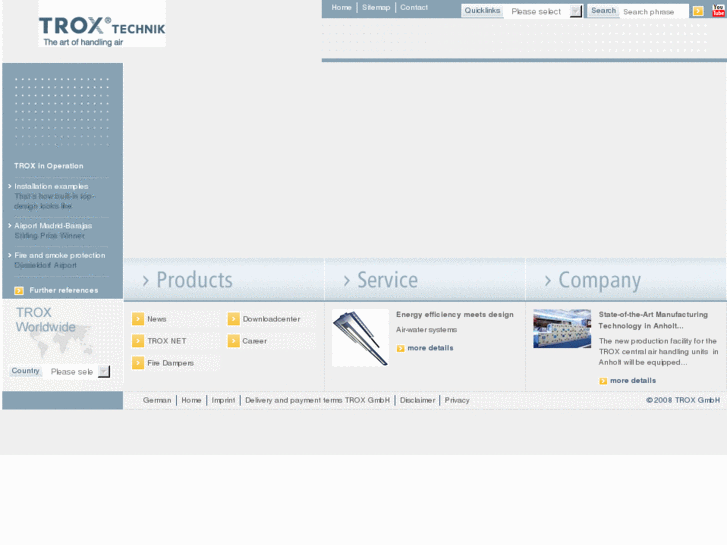The width and height of the screenshot is (727, 545).
Task: Open Fire and smoke protection link
Action: click(60, 256)
